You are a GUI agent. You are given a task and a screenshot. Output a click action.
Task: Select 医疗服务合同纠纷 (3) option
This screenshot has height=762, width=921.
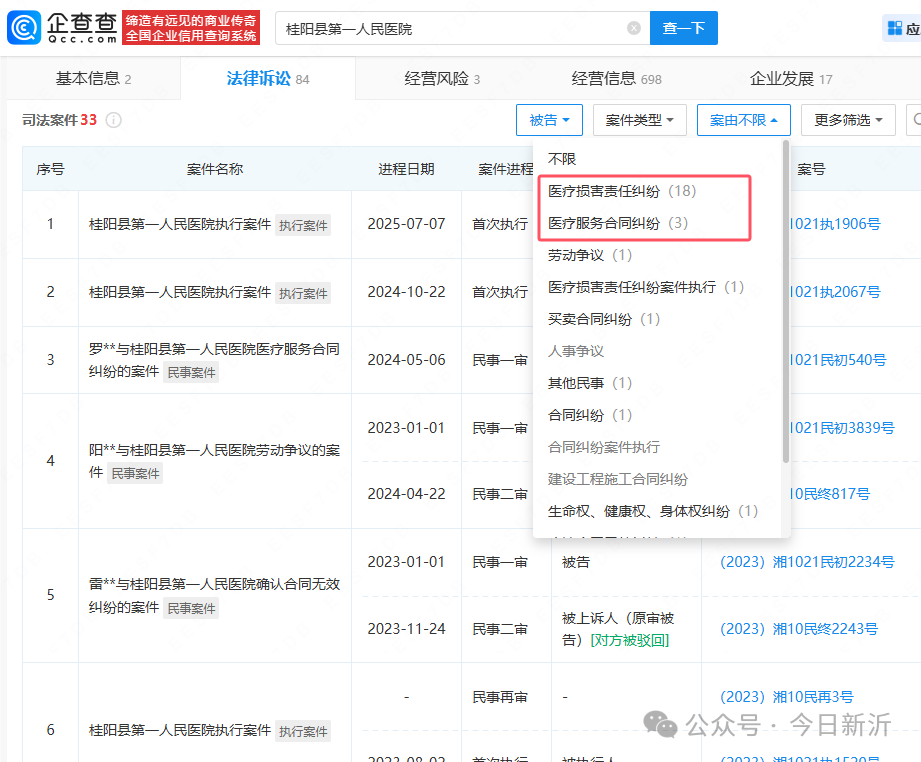pyautogui.click(x=618, y=223)
